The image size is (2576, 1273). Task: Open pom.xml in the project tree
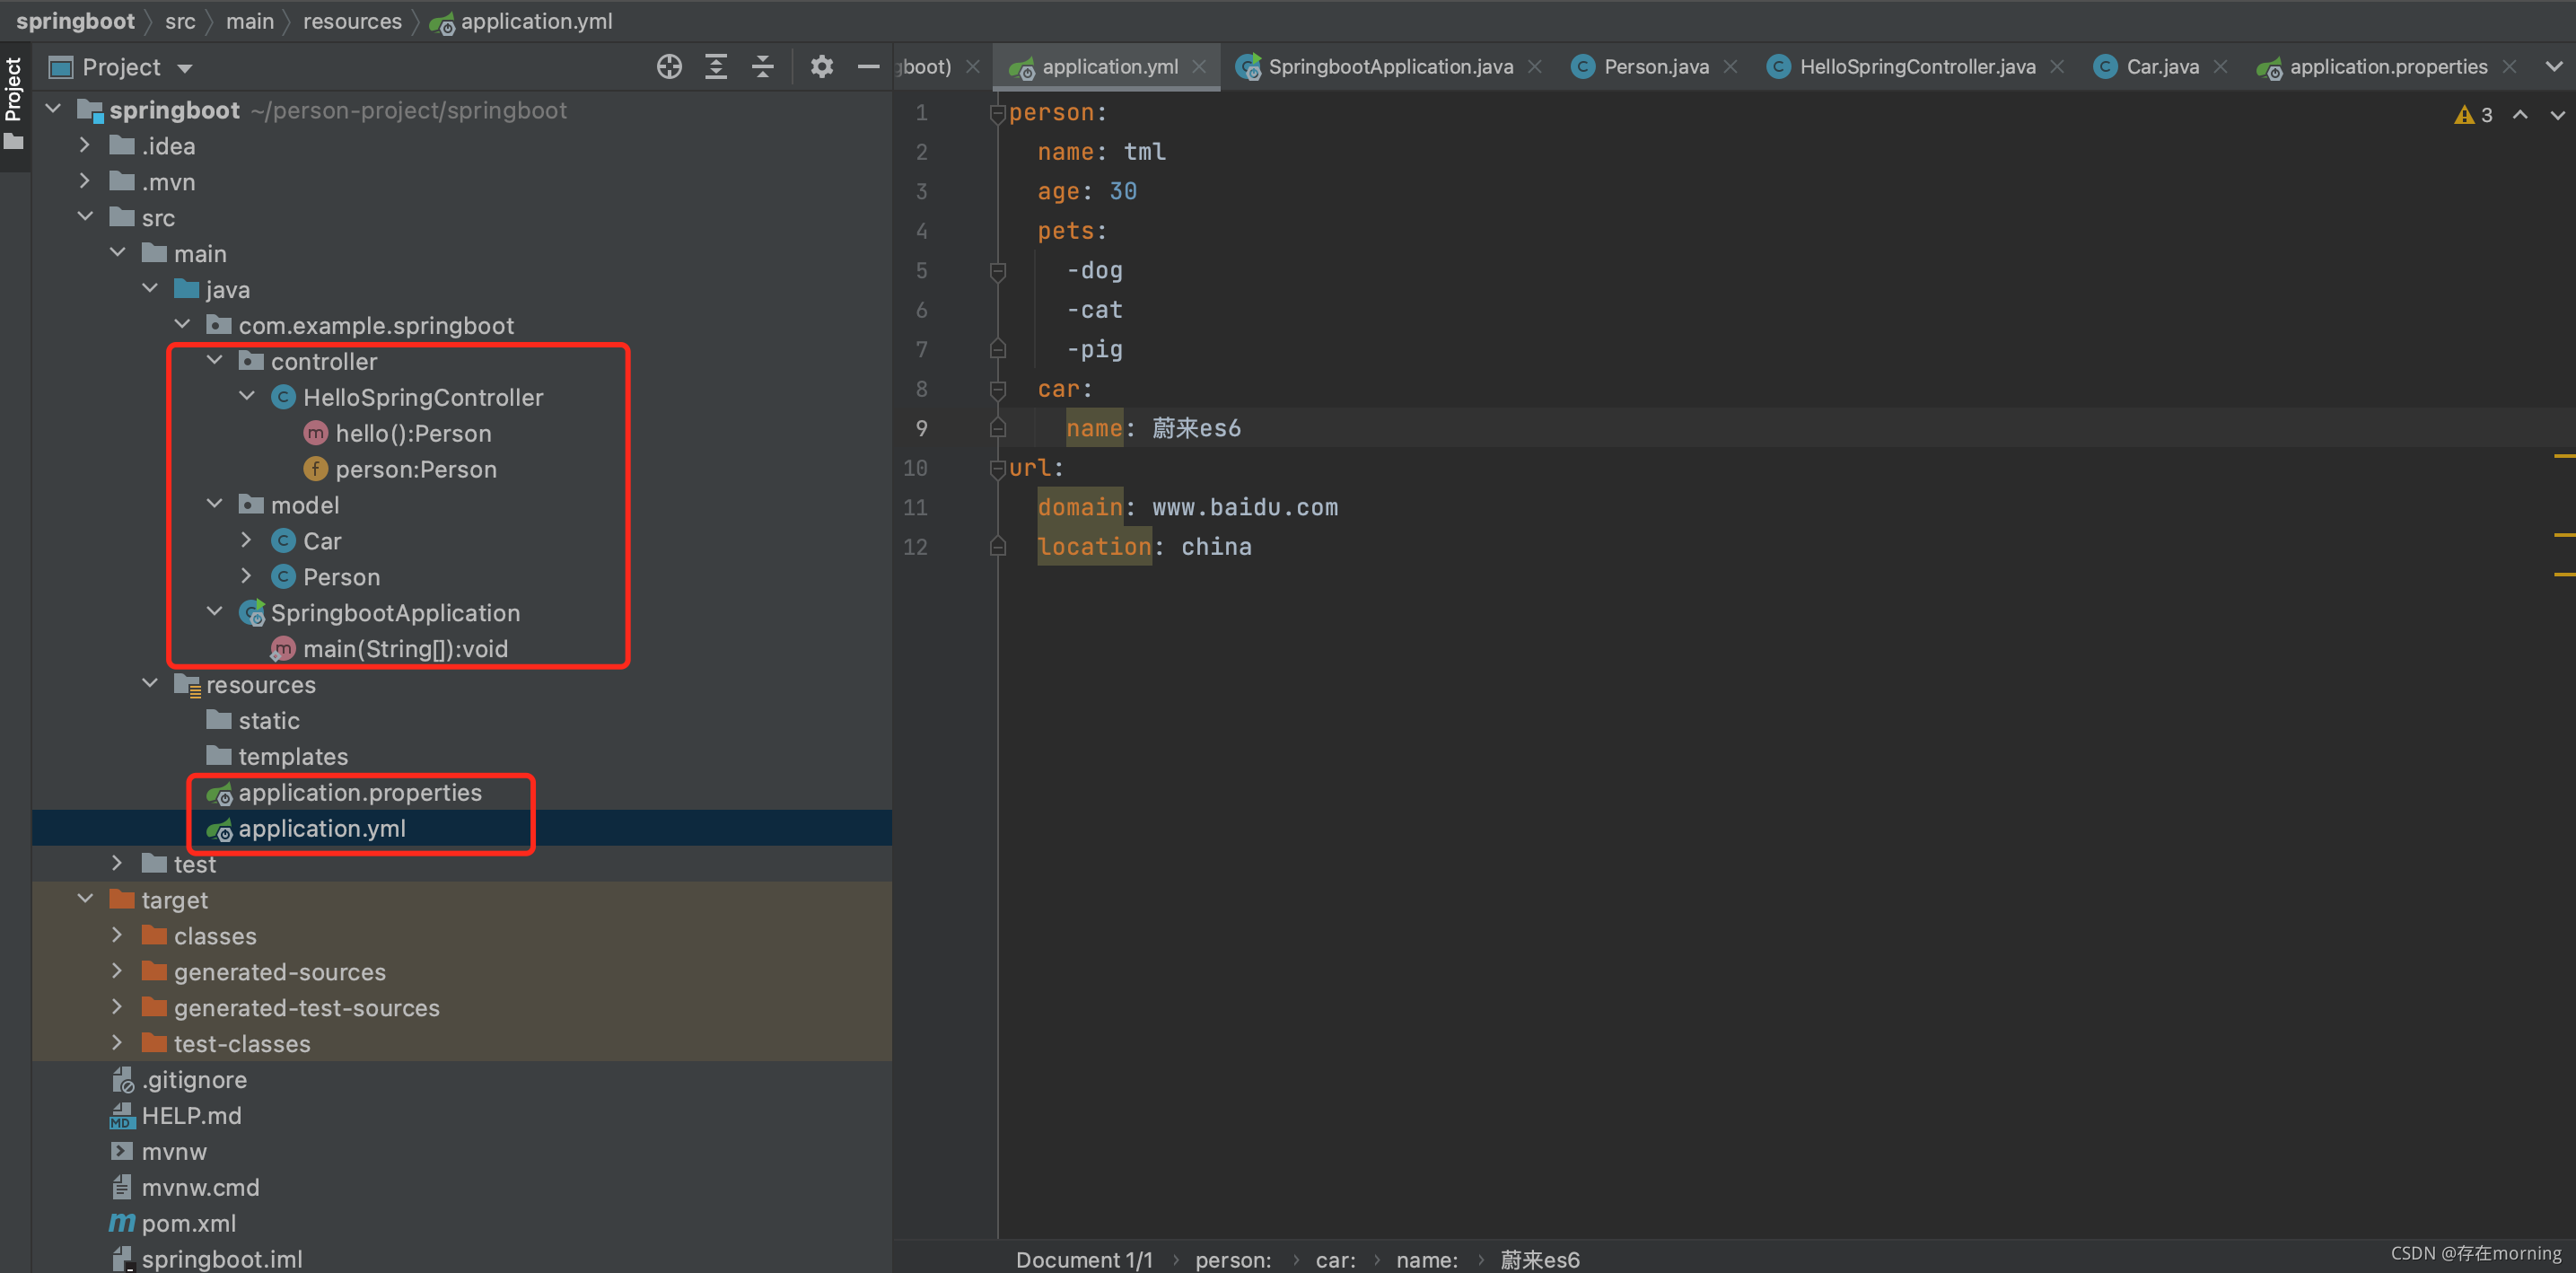[188, 1223]
